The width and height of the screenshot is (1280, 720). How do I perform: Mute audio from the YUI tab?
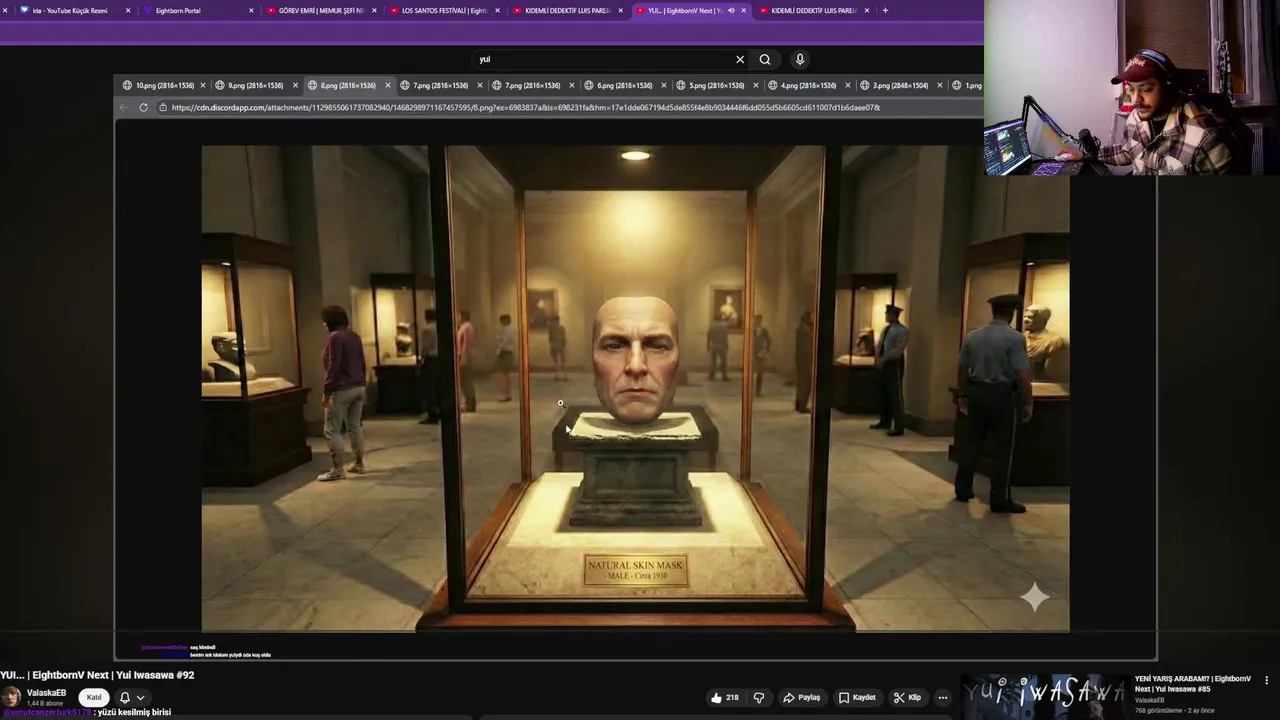(731, 10)
